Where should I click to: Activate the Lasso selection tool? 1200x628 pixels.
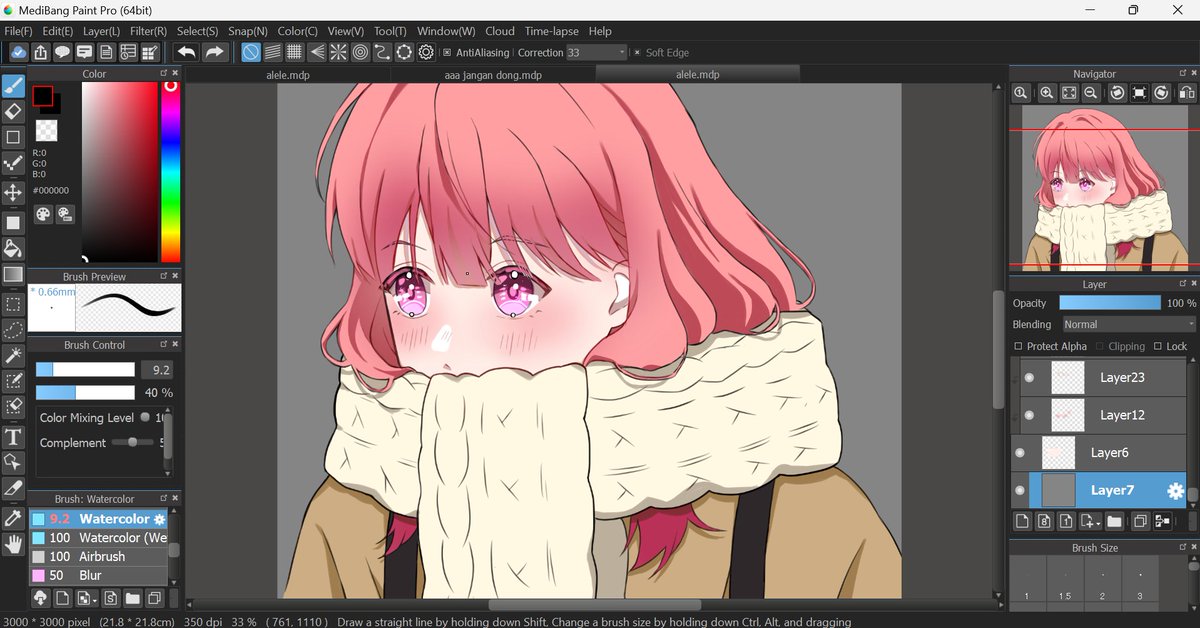(x=13, y=329)
